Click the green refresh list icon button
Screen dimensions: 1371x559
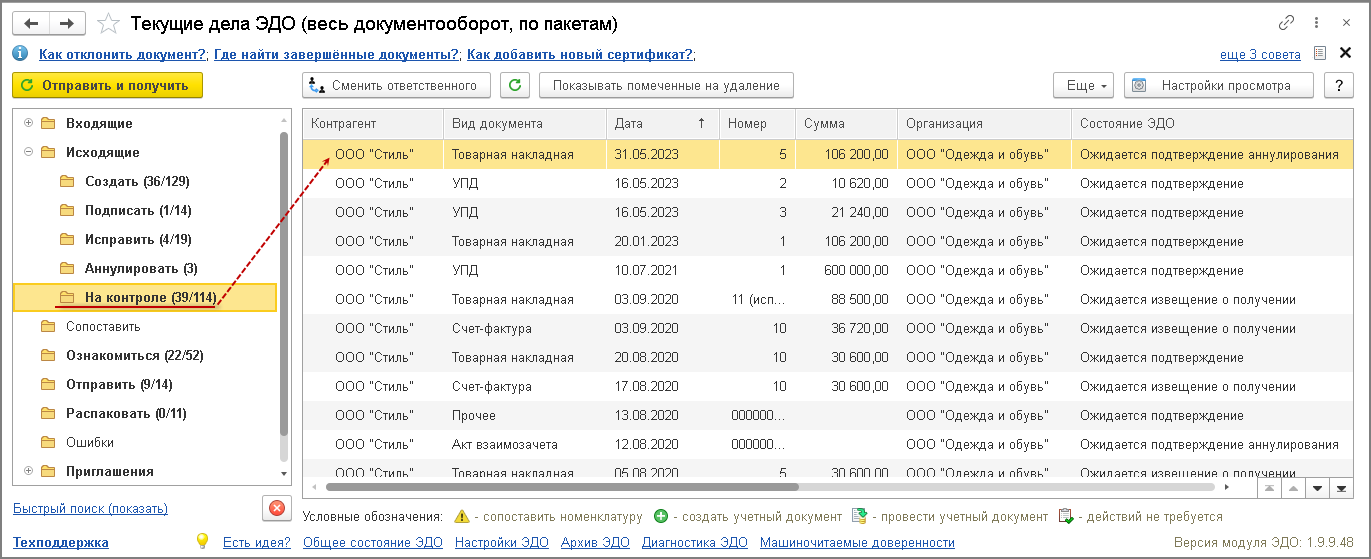[514, 85]
